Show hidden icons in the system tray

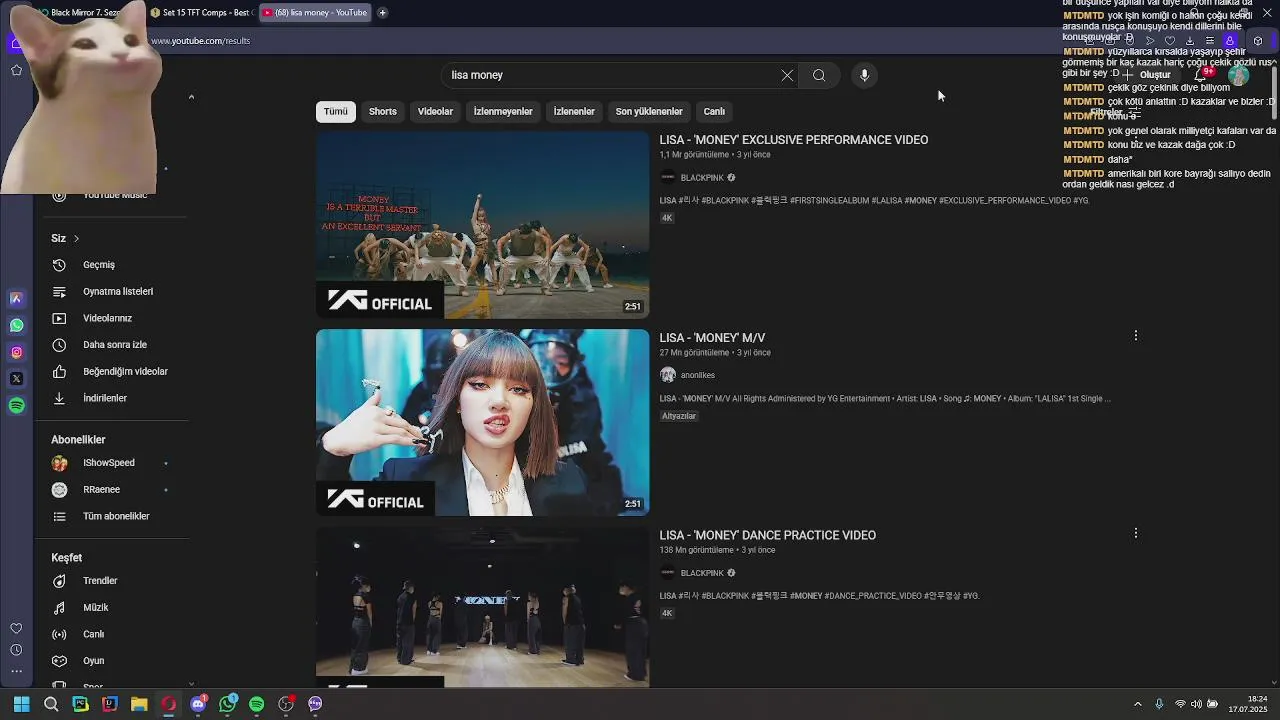[1137, 704]
